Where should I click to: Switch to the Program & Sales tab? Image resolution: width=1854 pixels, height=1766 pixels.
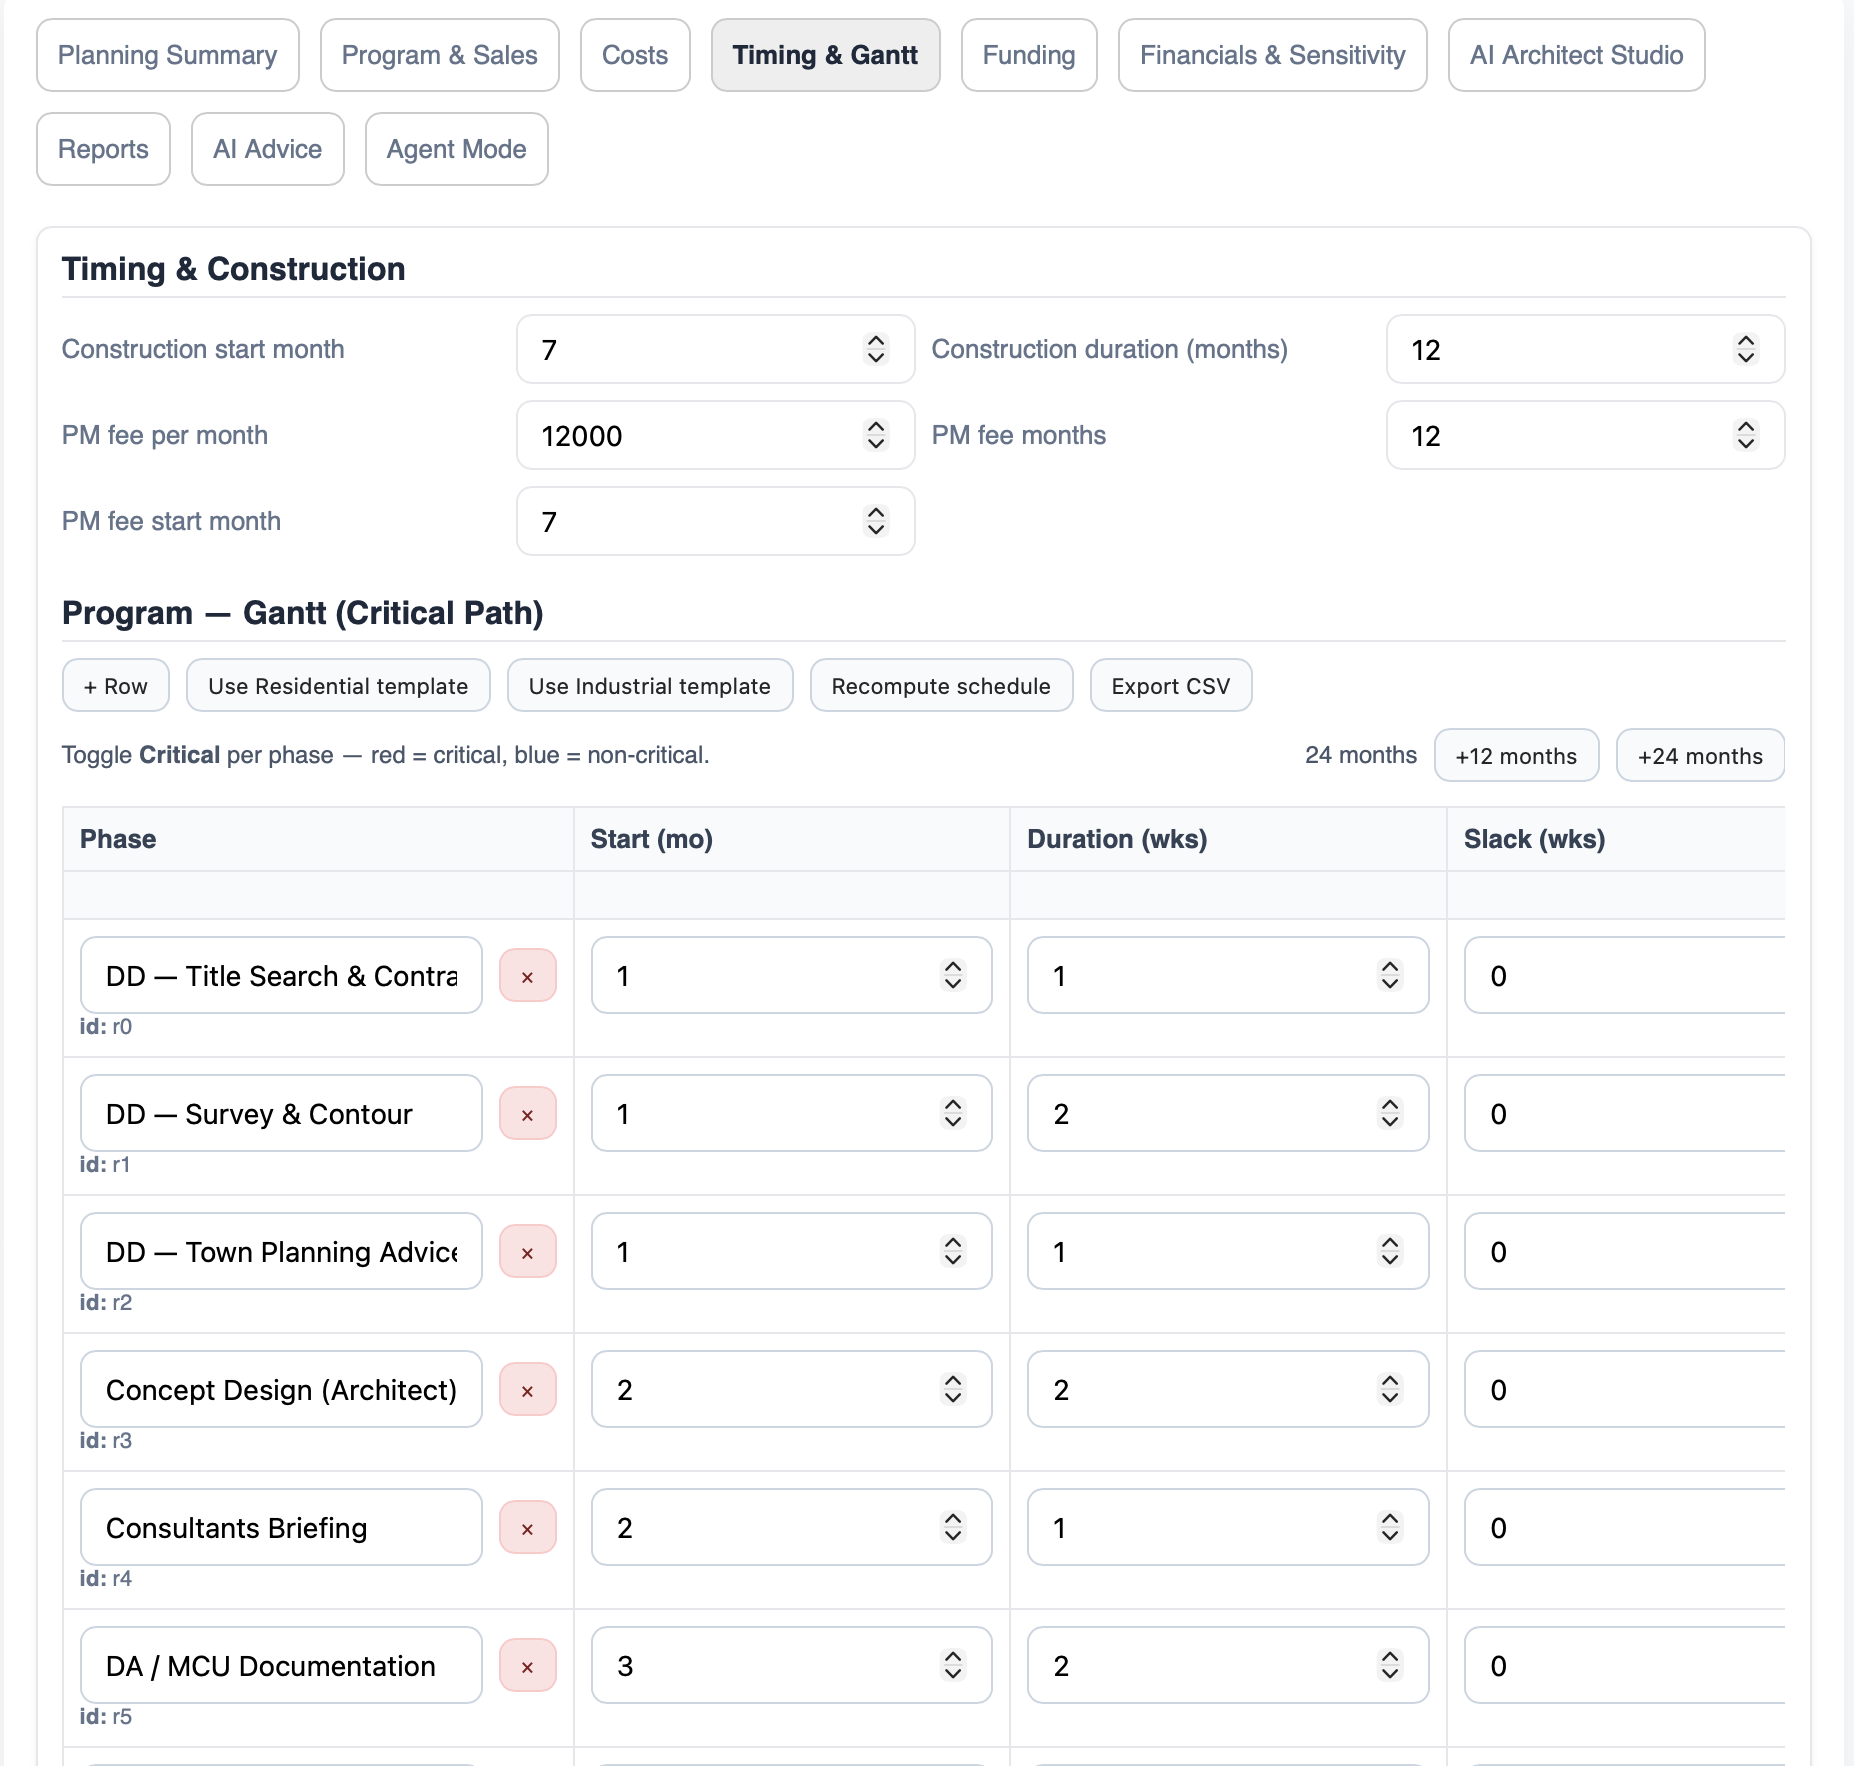[440, 55]
